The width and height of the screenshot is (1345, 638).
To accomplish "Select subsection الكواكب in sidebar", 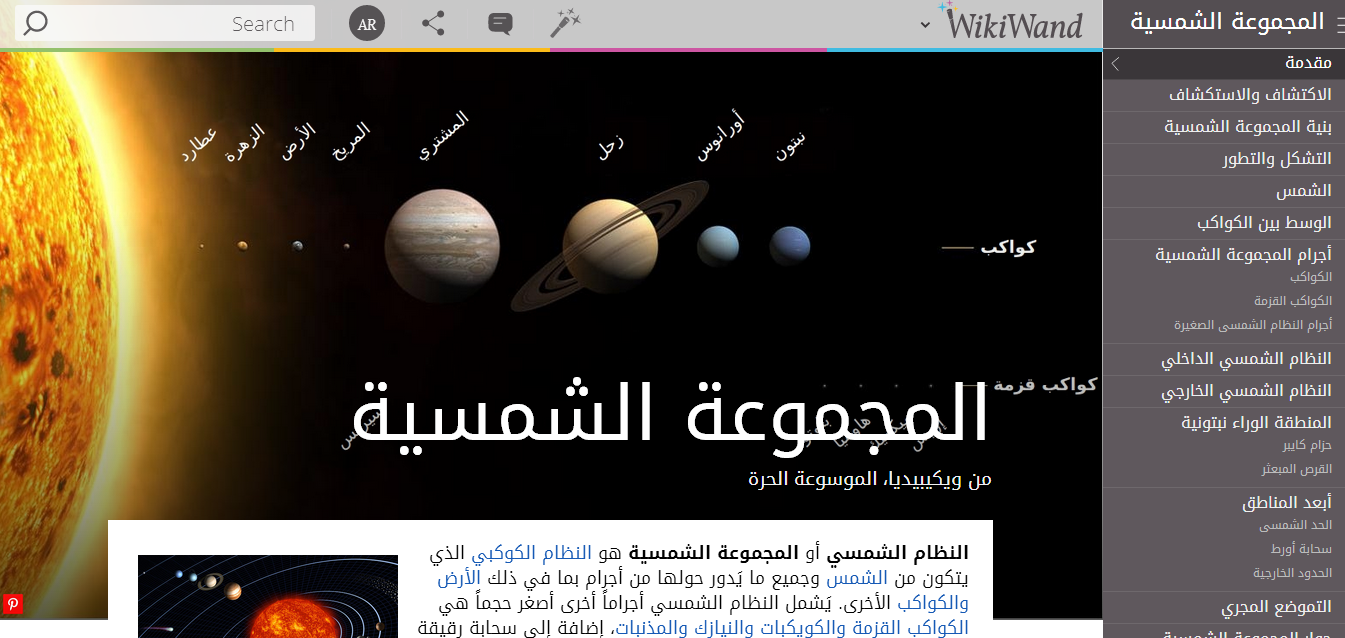I will 1311,277.
